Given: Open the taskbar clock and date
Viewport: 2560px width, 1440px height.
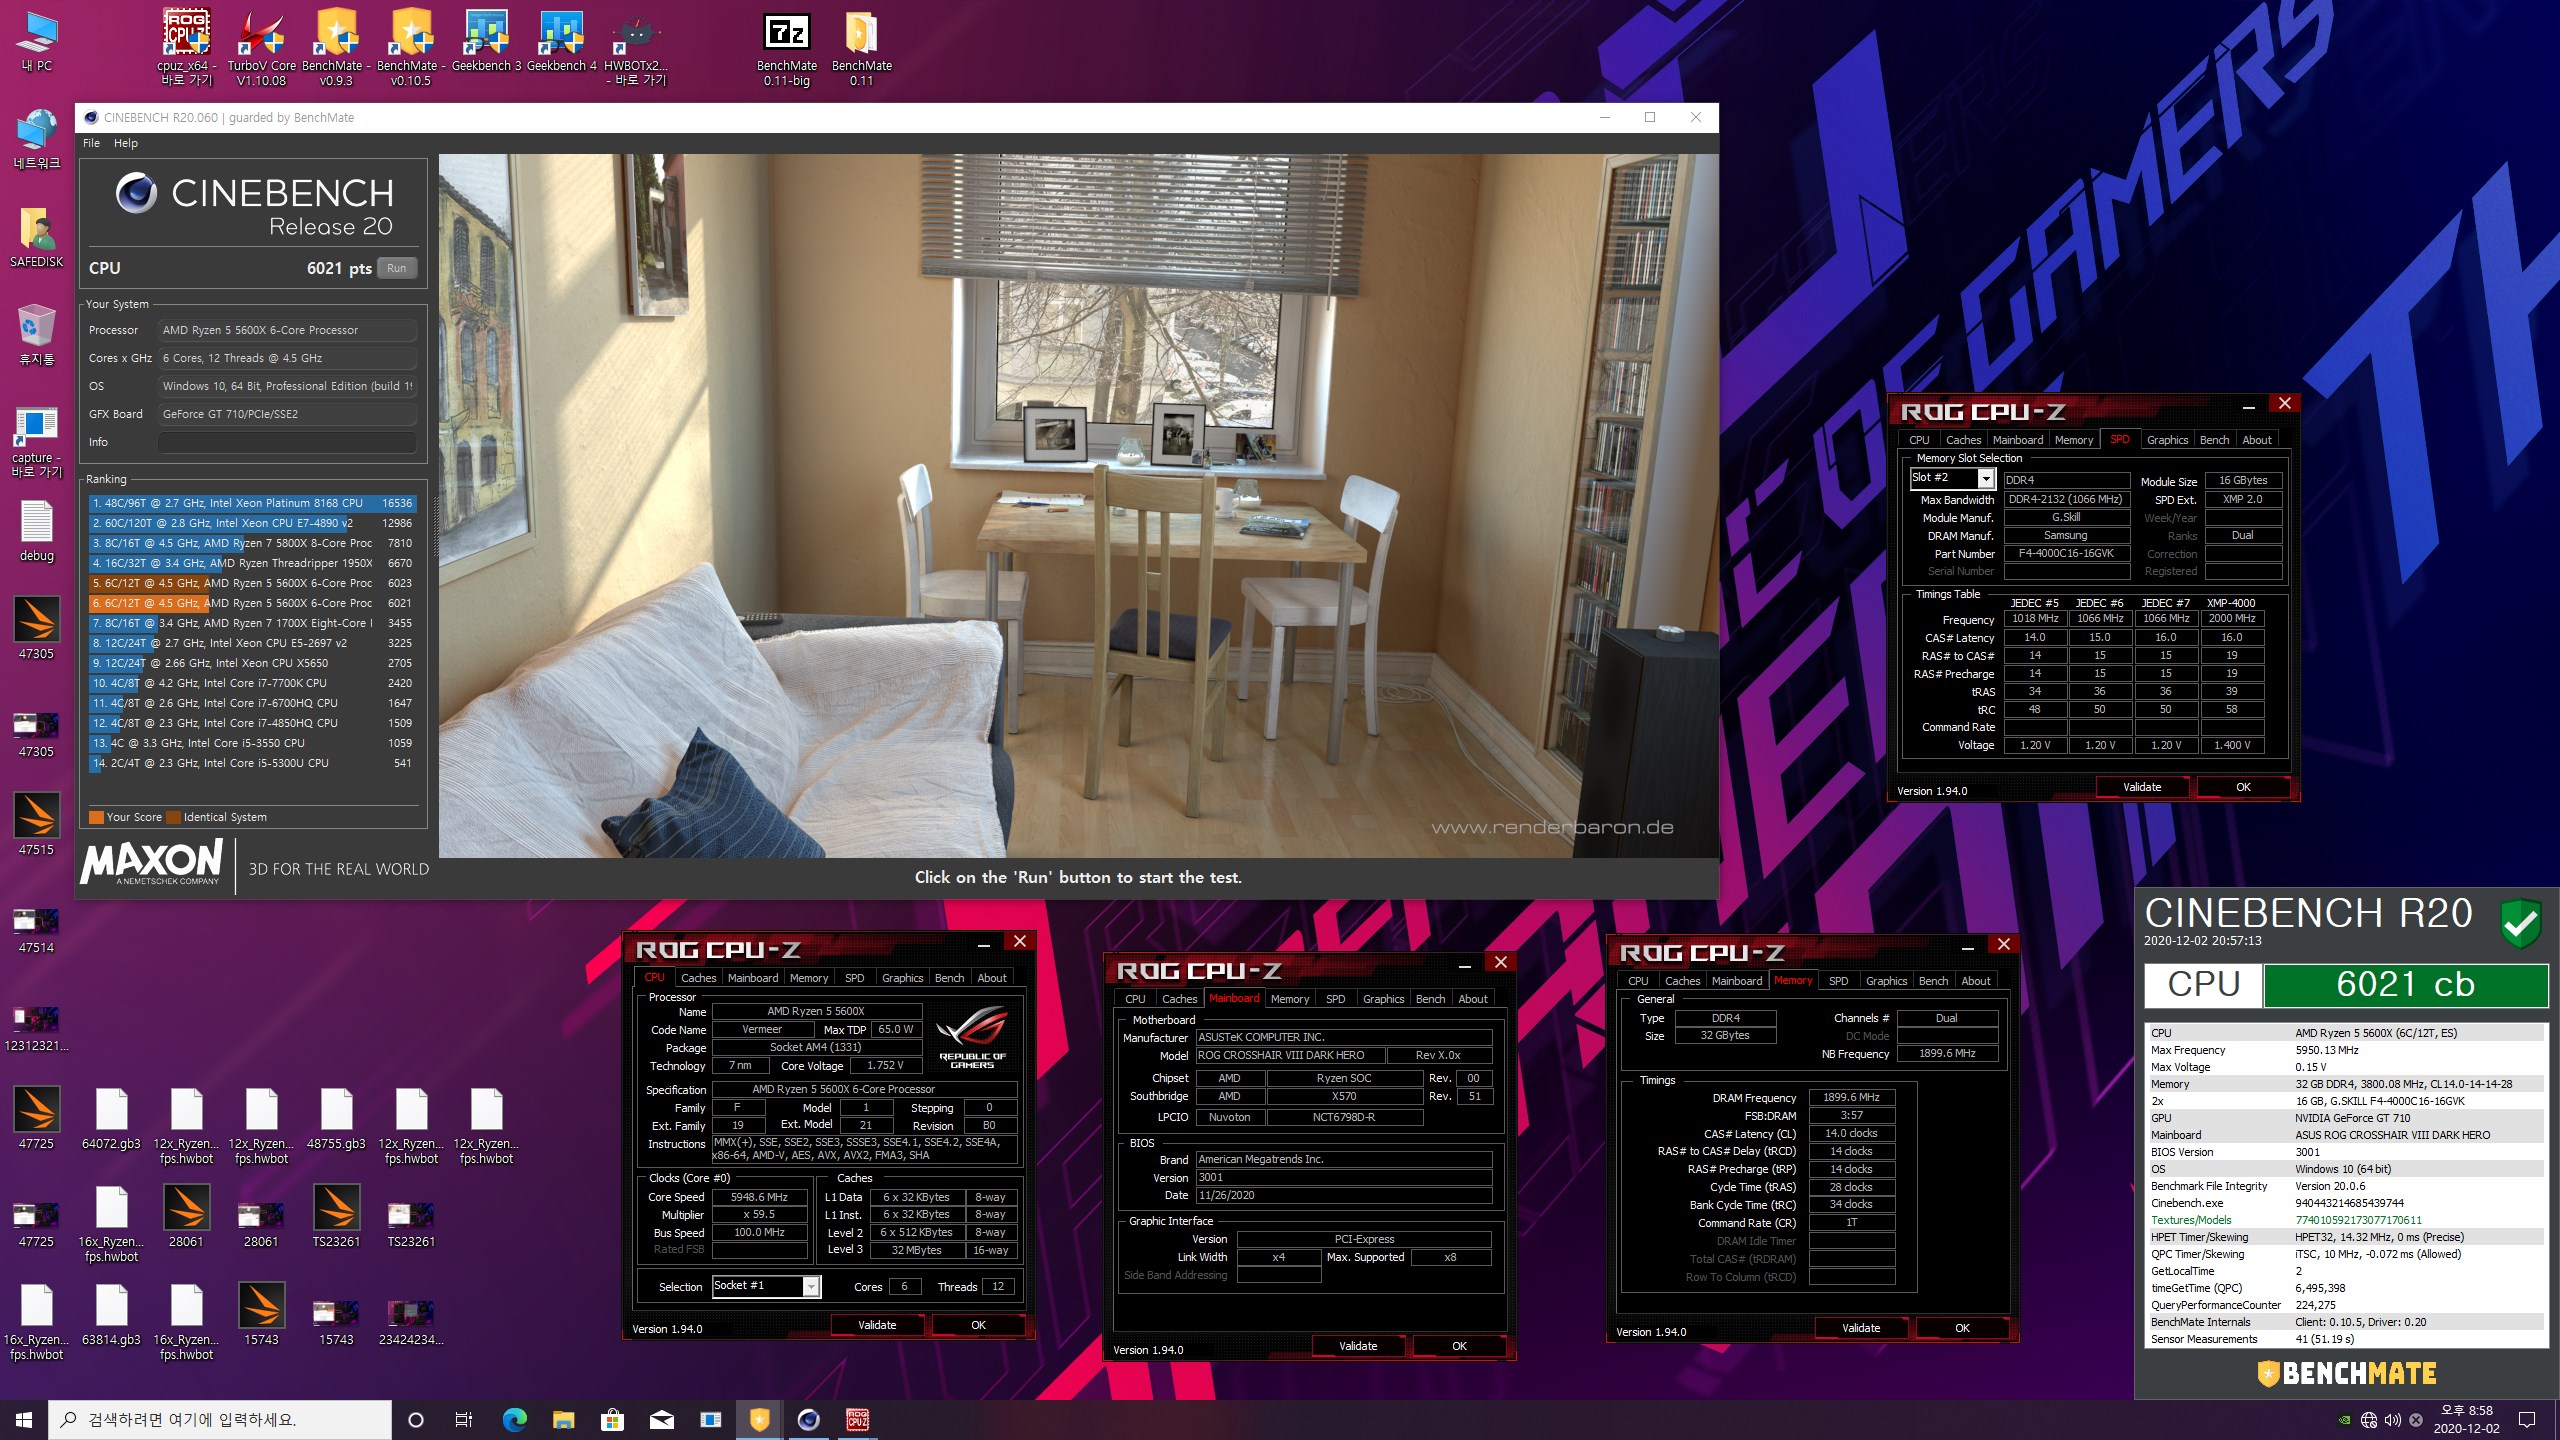Looking at the screenshot, I should [x=2466, y=1419].
